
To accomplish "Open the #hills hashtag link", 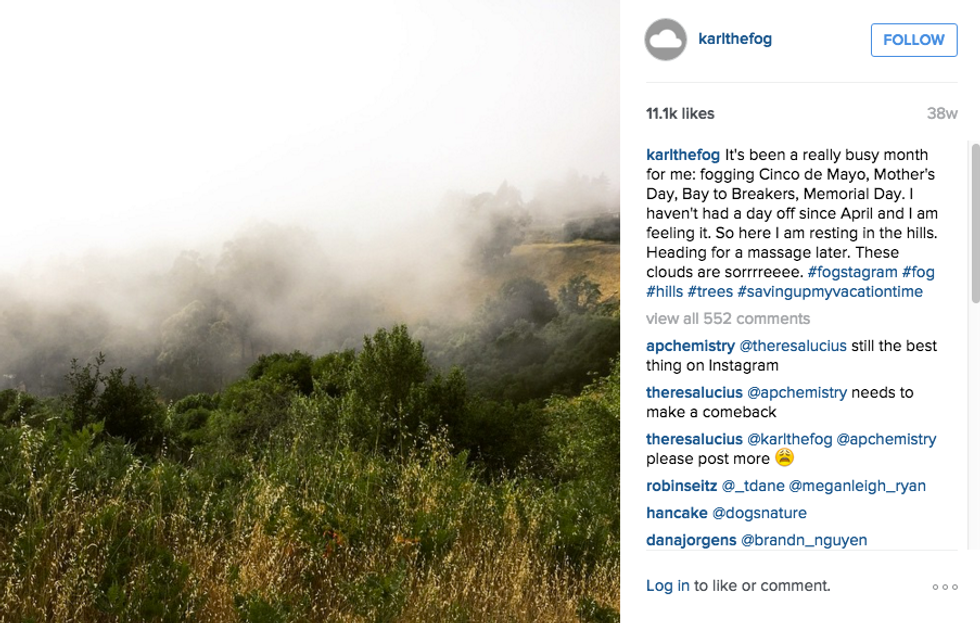I will point(664,292).
